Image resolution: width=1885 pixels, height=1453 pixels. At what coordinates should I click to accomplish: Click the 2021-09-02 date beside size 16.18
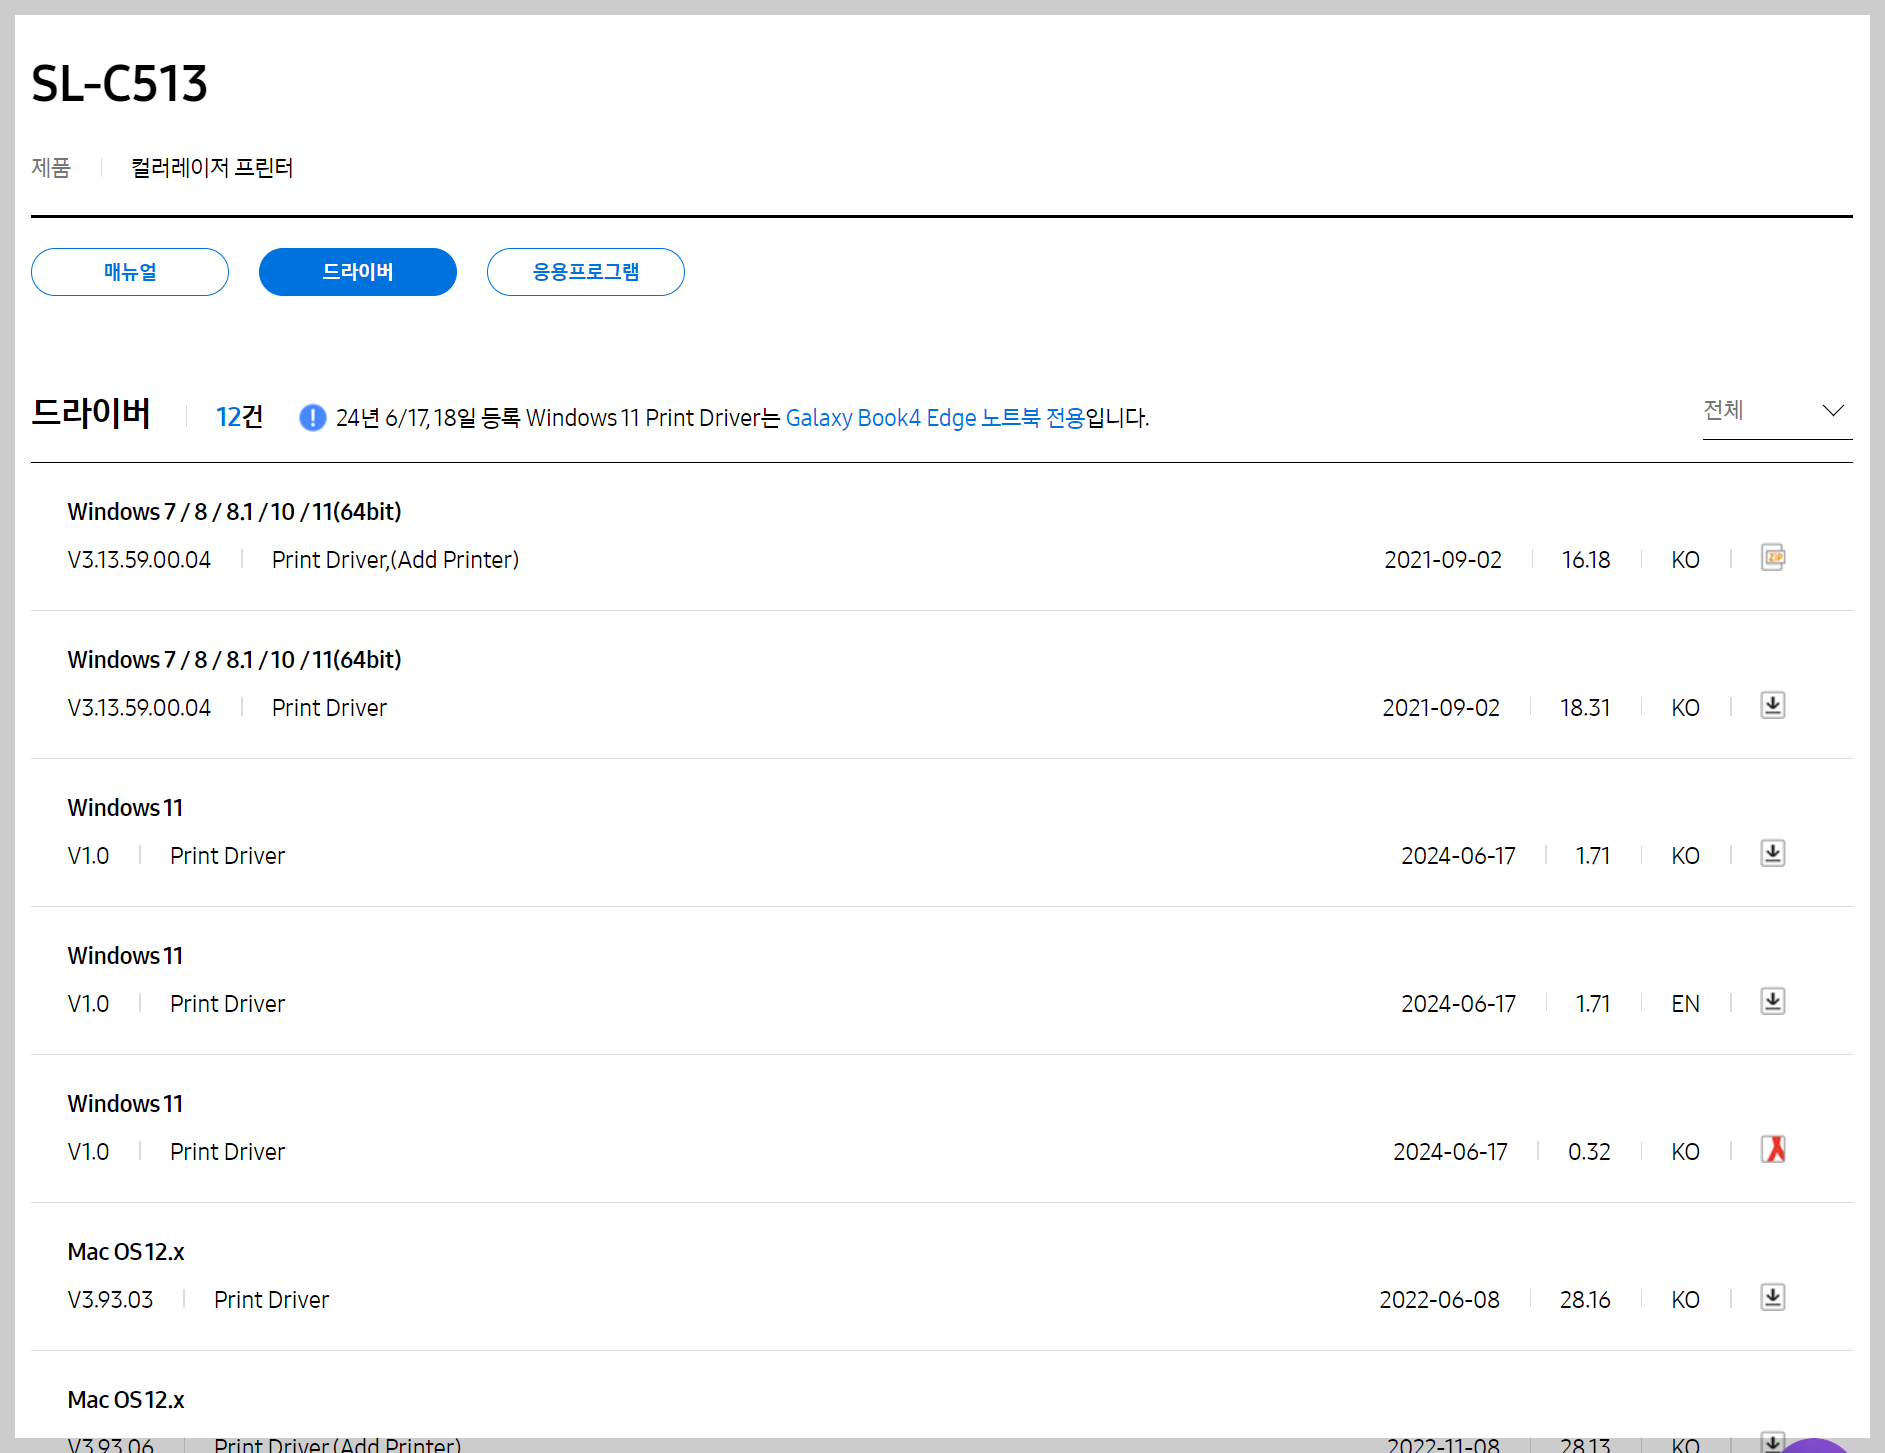tap(1443, 560)
